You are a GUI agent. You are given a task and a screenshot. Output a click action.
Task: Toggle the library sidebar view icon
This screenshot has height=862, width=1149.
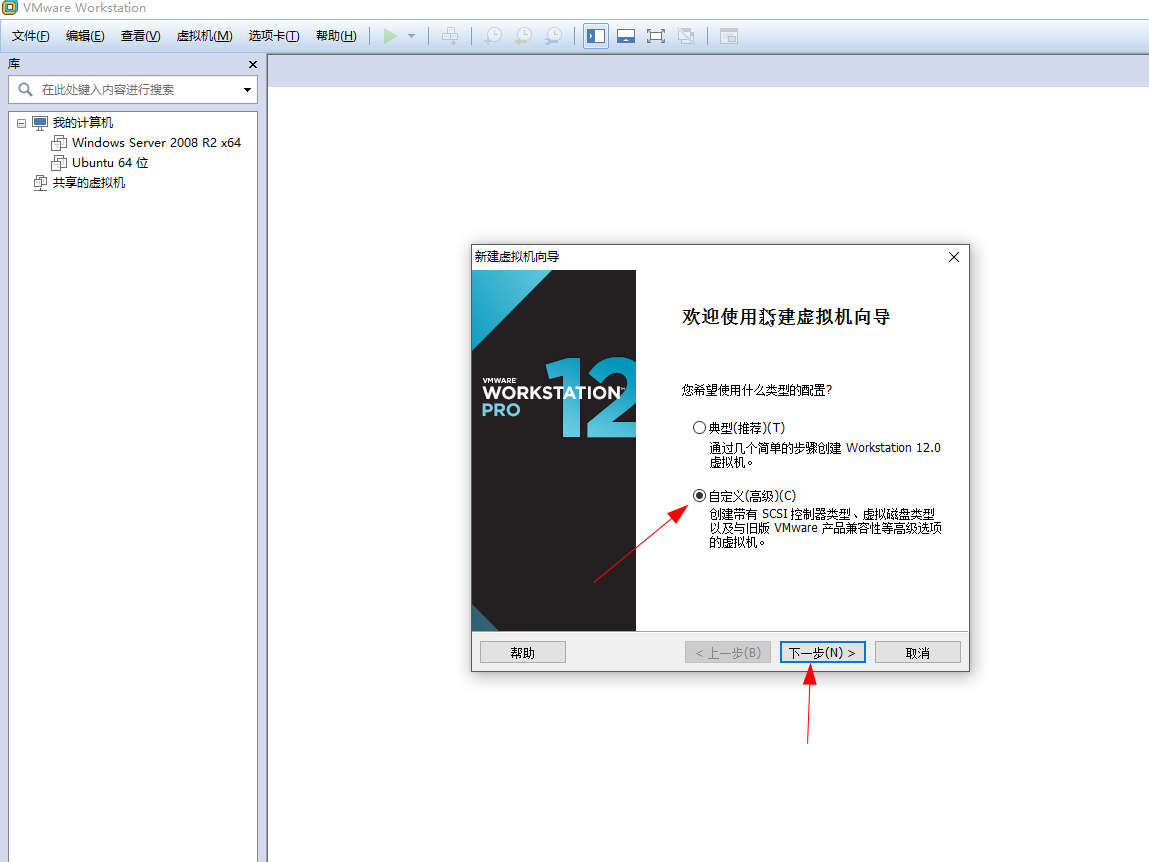point(596,36)
